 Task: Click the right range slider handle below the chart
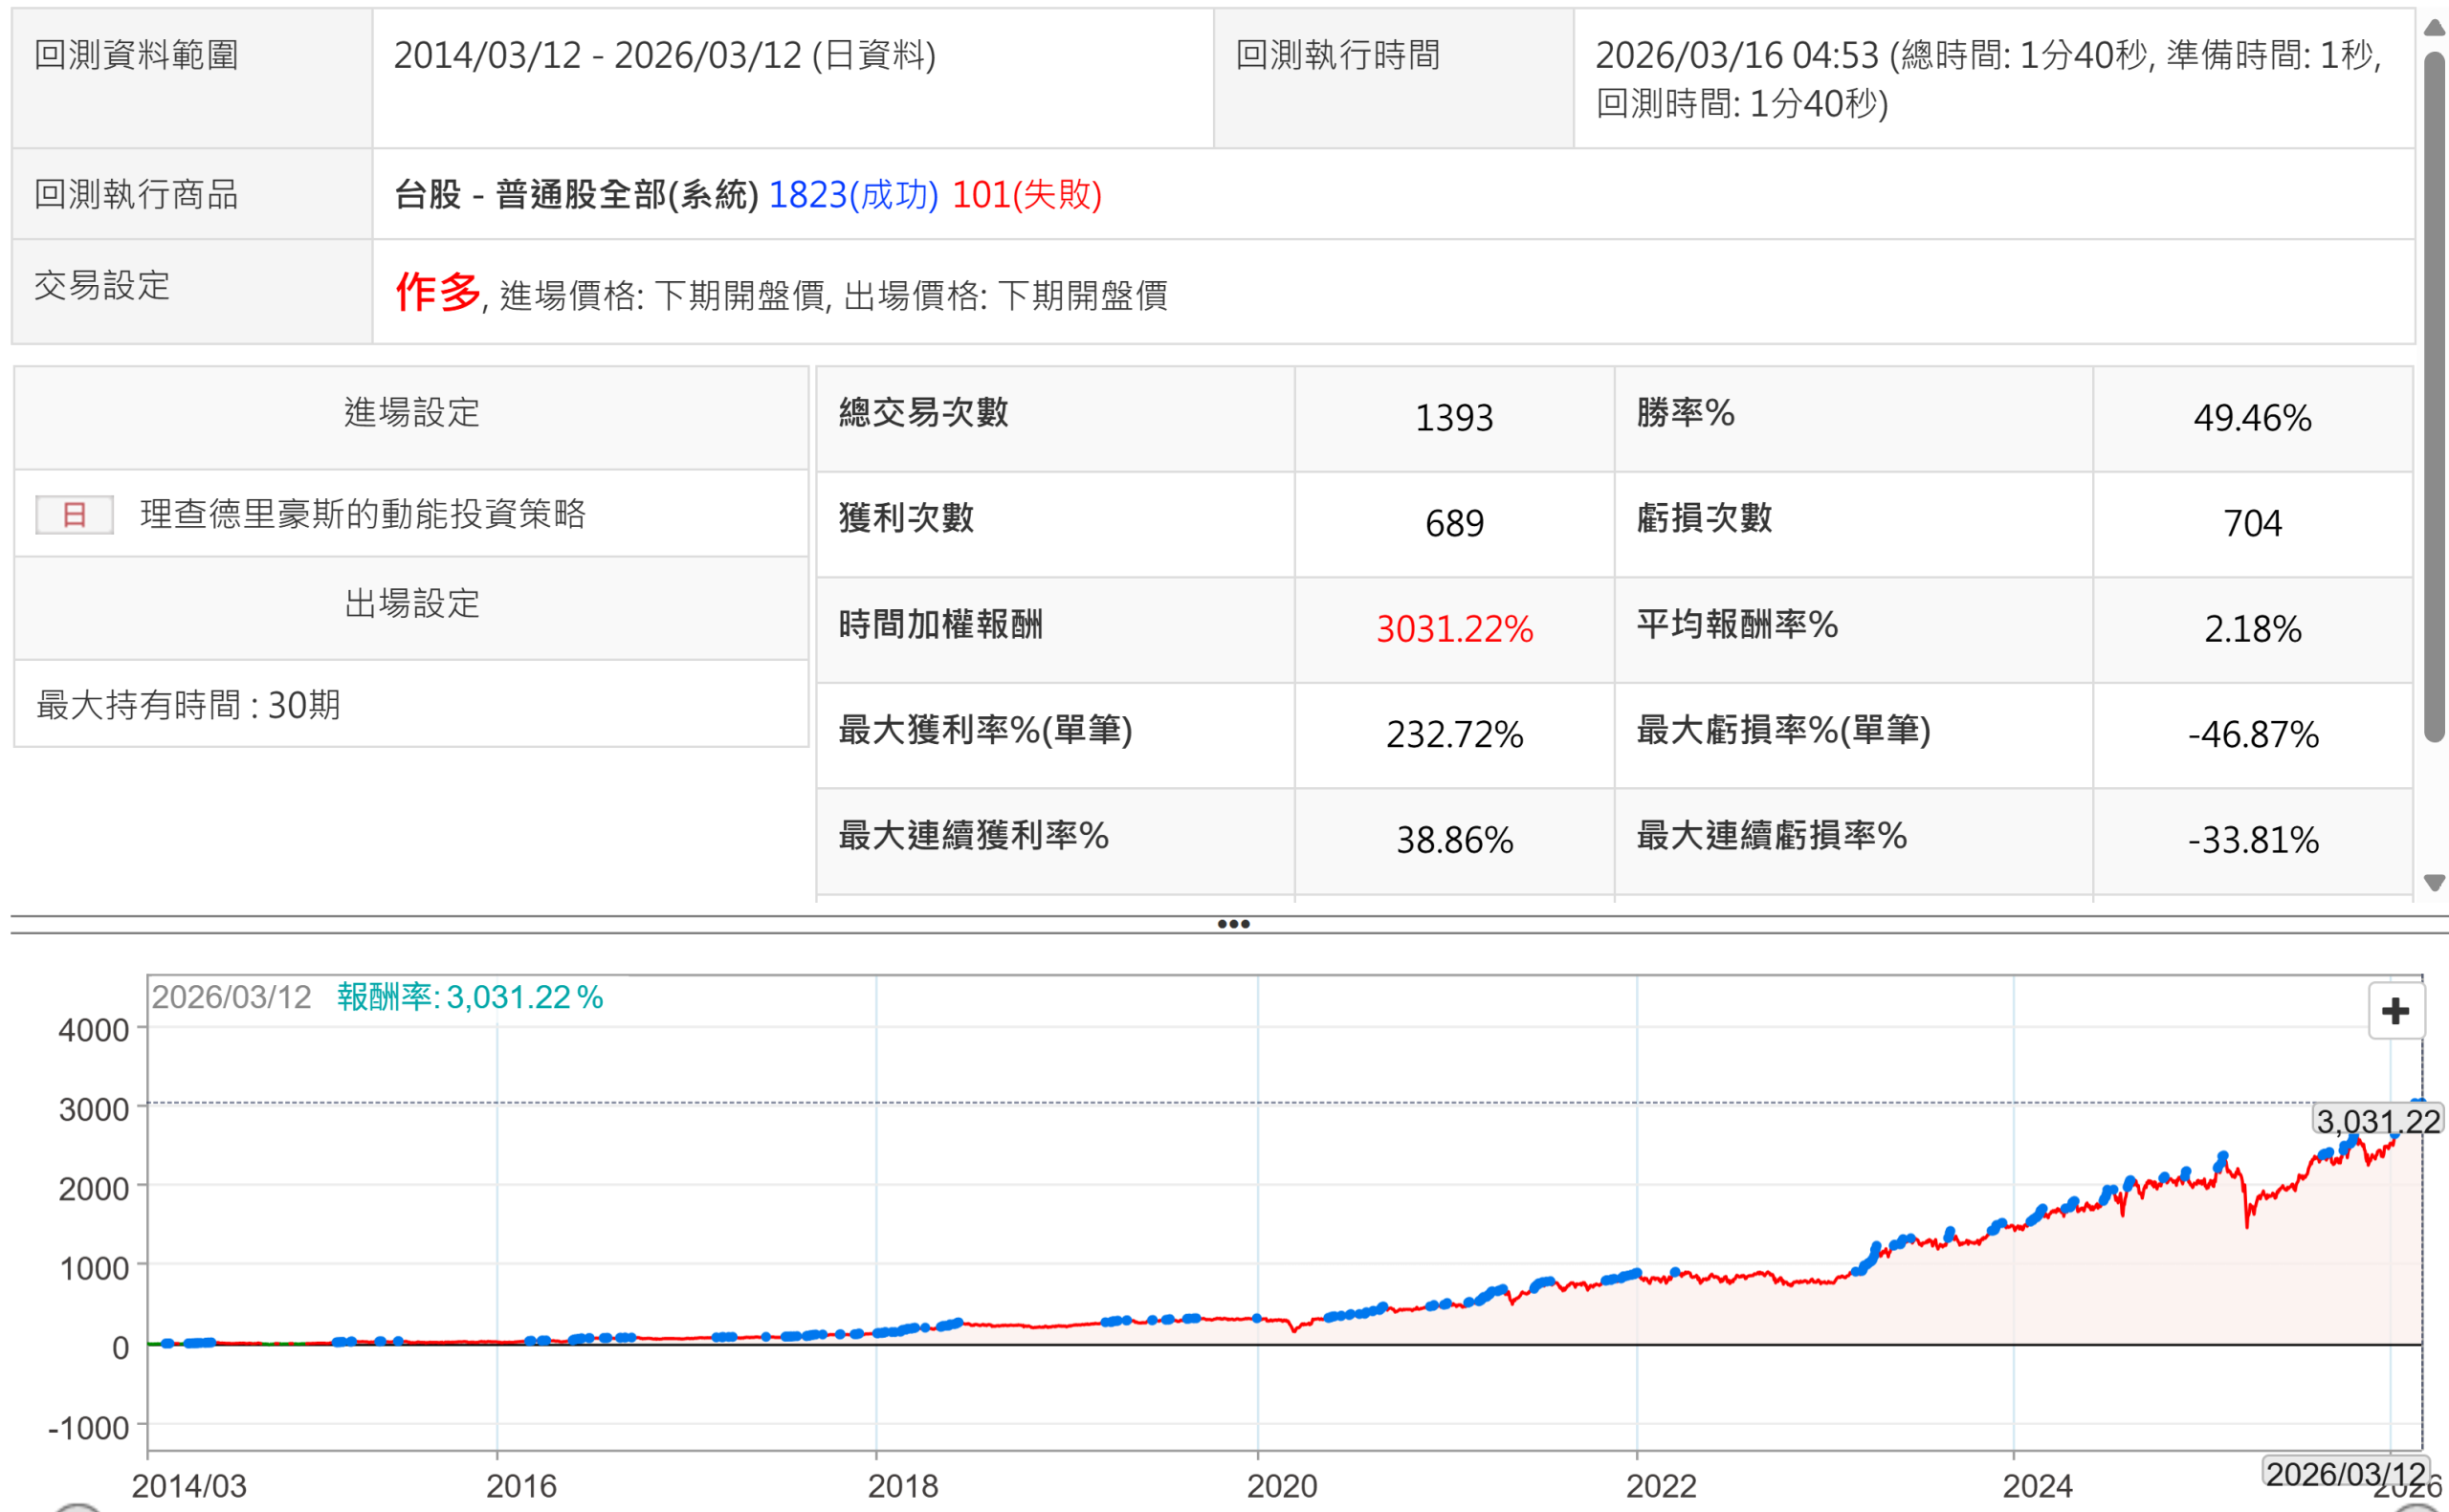tap(2418, 1507)
